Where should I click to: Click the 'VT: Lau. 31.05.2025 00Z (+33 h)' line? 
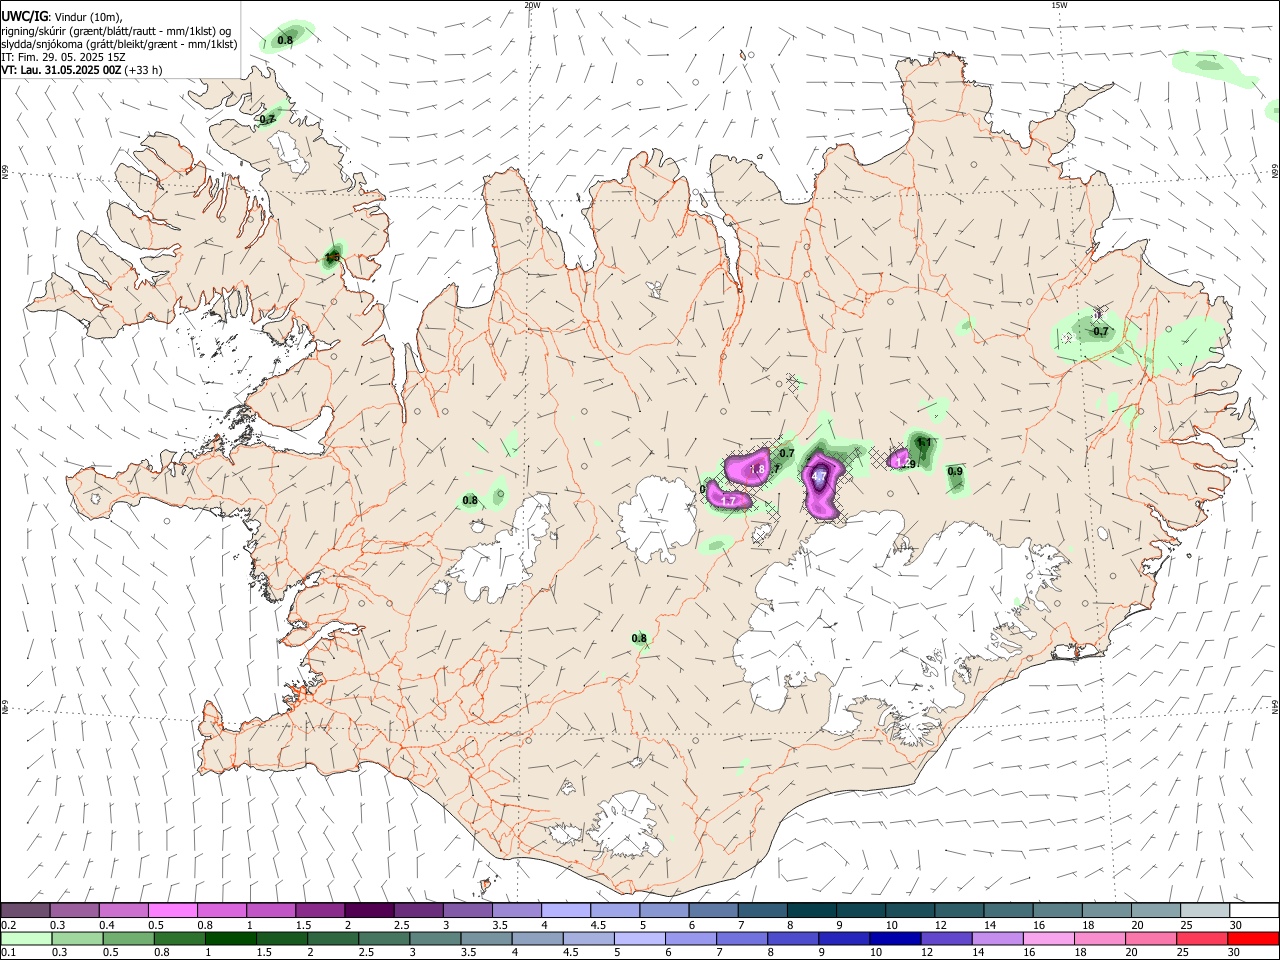82,70
